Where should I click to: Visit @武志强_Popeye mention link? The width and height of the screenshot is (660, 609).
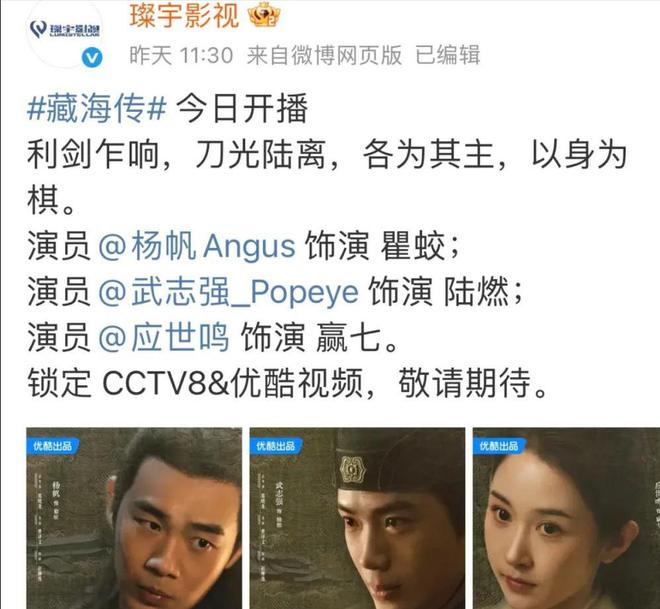(x=228, y=291)
